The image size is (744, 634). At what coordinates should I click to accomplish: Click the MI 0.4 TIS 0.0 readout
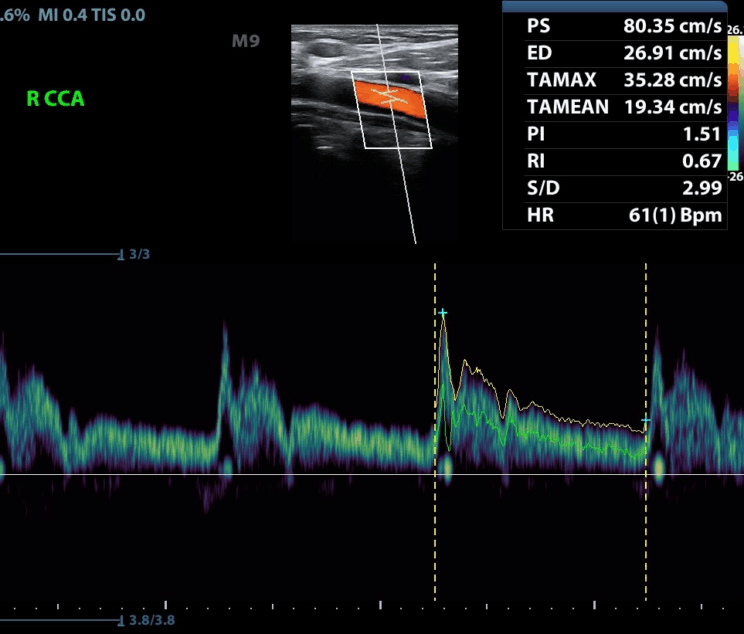[92, 15]
